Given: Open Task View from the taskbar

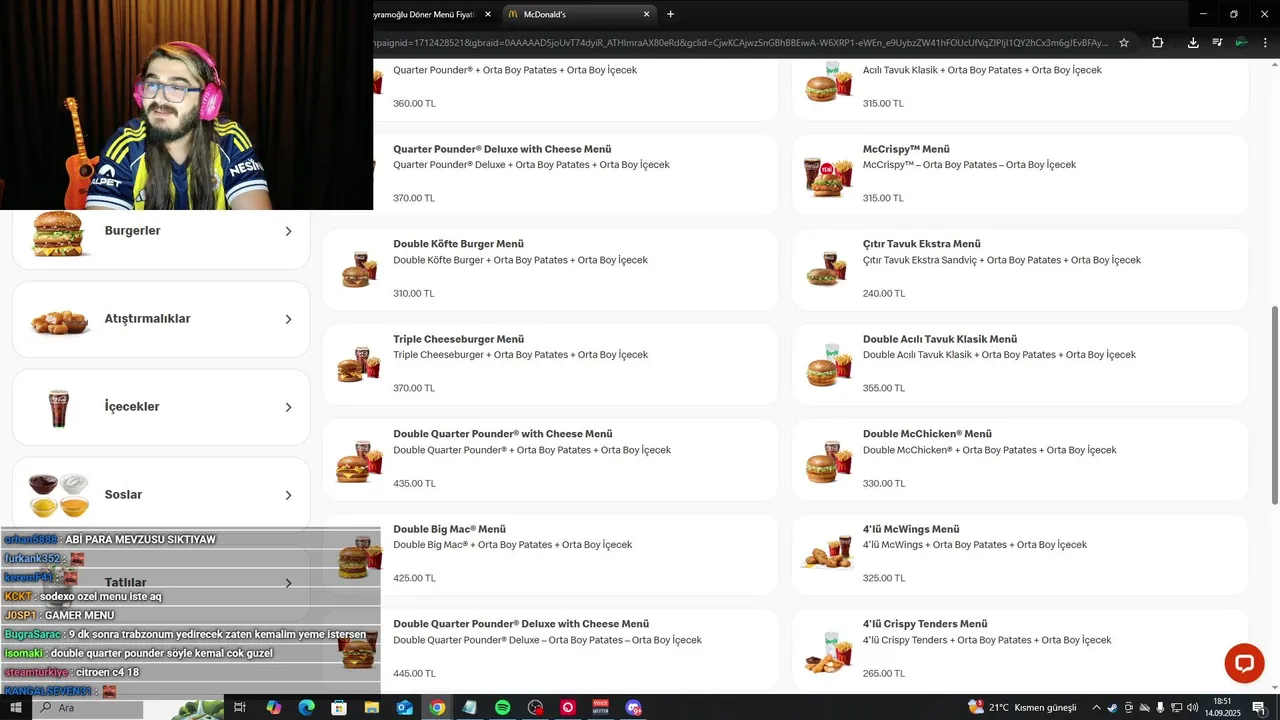Looking at the screenshot, I should (240, 707).
